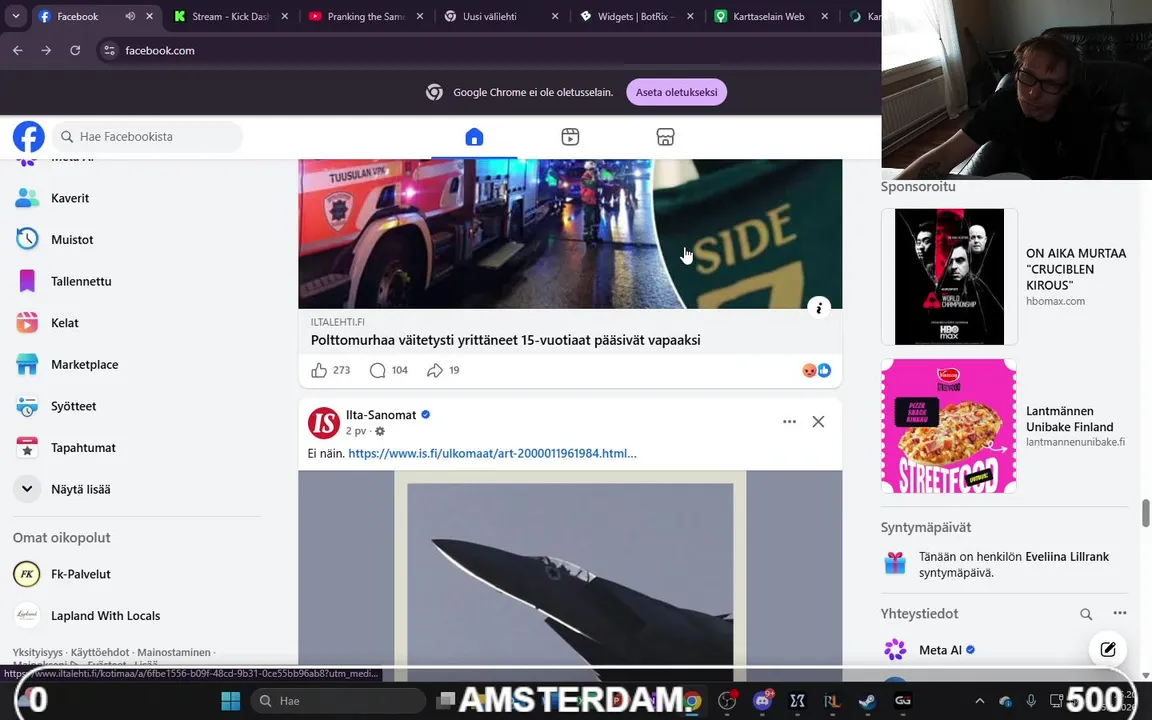The width and height of the screenshot is (1152, 720).
Task: Open the fighter jet image in the post
Action: coord(570,573)
